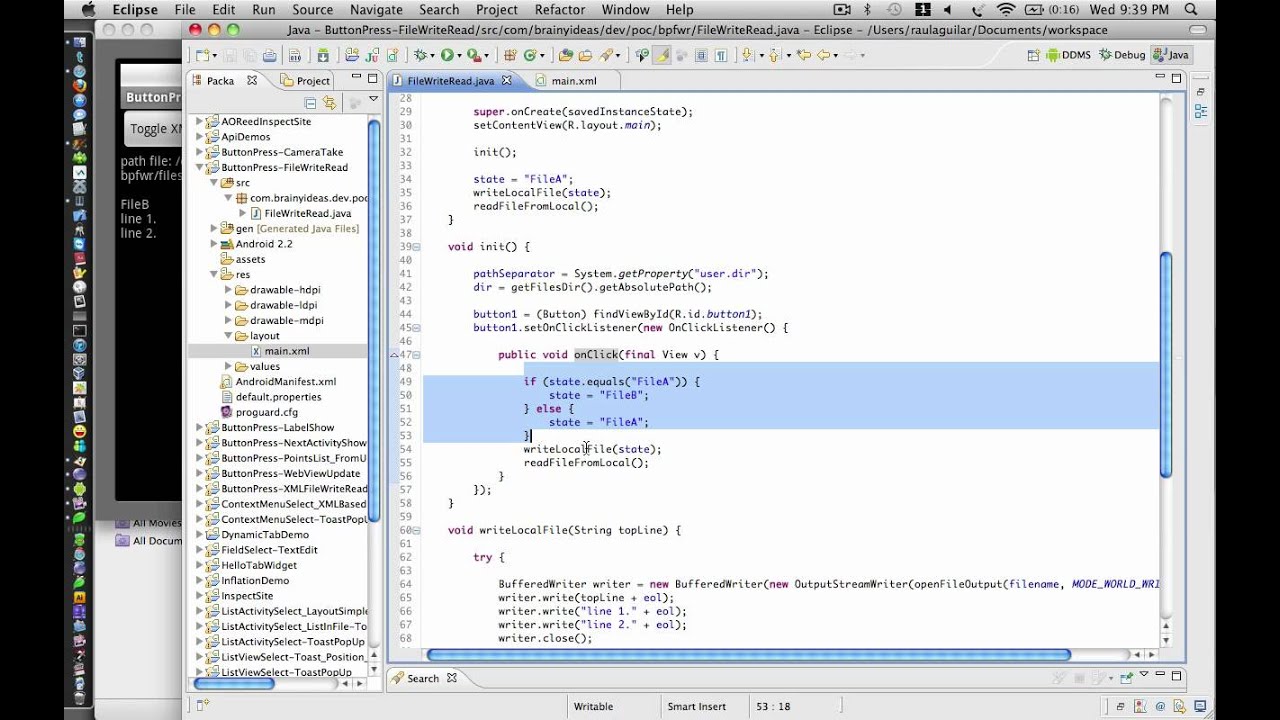Toggle Mark Occurrences highlighter
The image size is (1280, 720).
point(663,55)
